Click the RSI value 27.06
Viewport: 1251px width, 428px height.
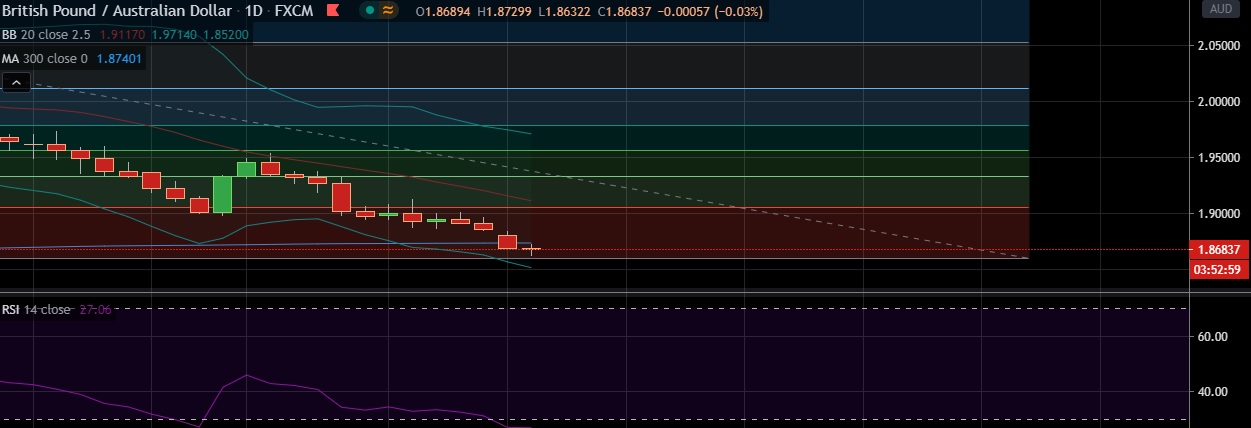point(96,310)
